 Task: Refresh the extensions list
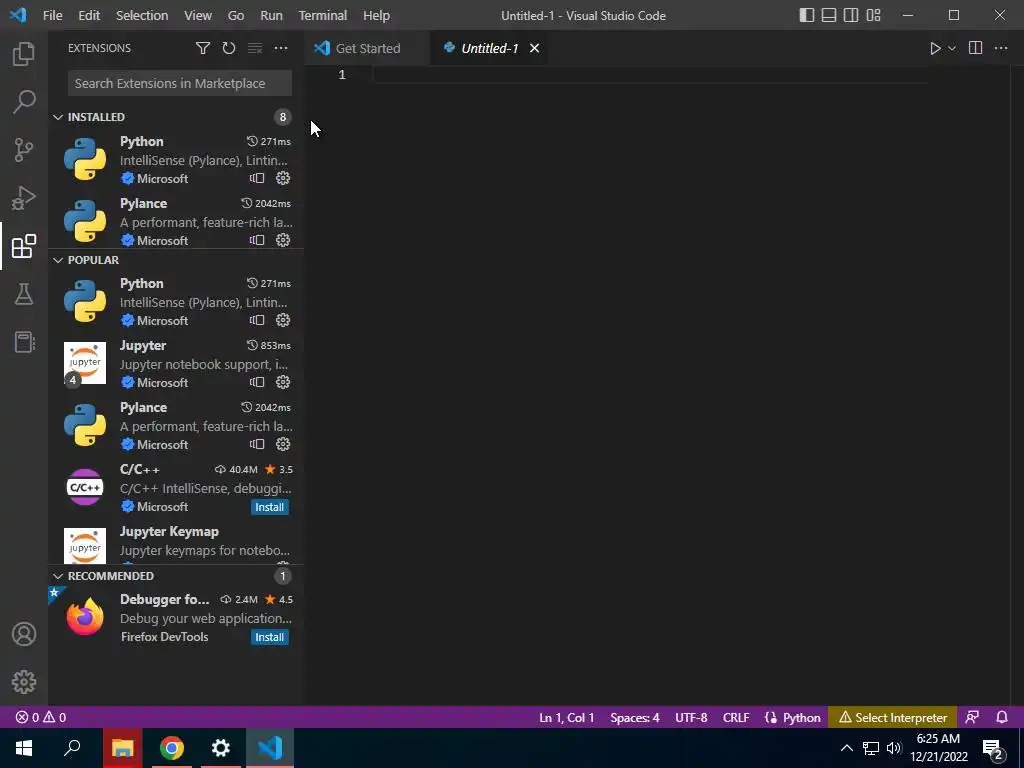pos(229,48)
